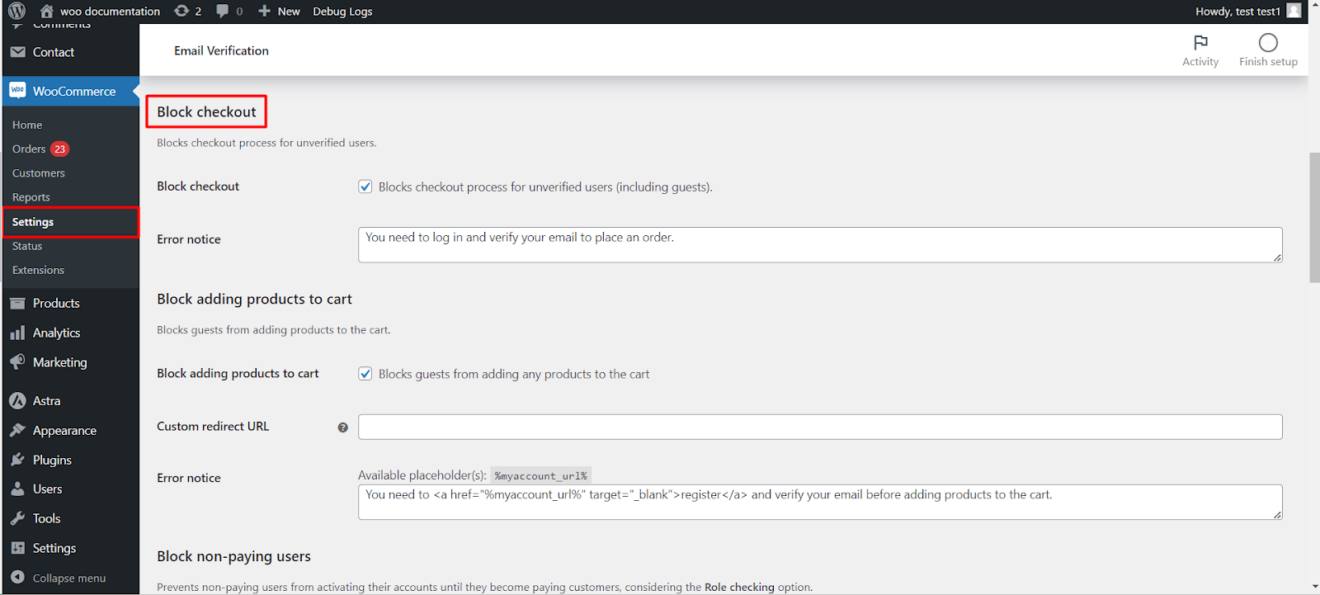The image size is (1320, 595).
Task: Toggle the blocks guests adding products checkbox
Action: [365, 374]
